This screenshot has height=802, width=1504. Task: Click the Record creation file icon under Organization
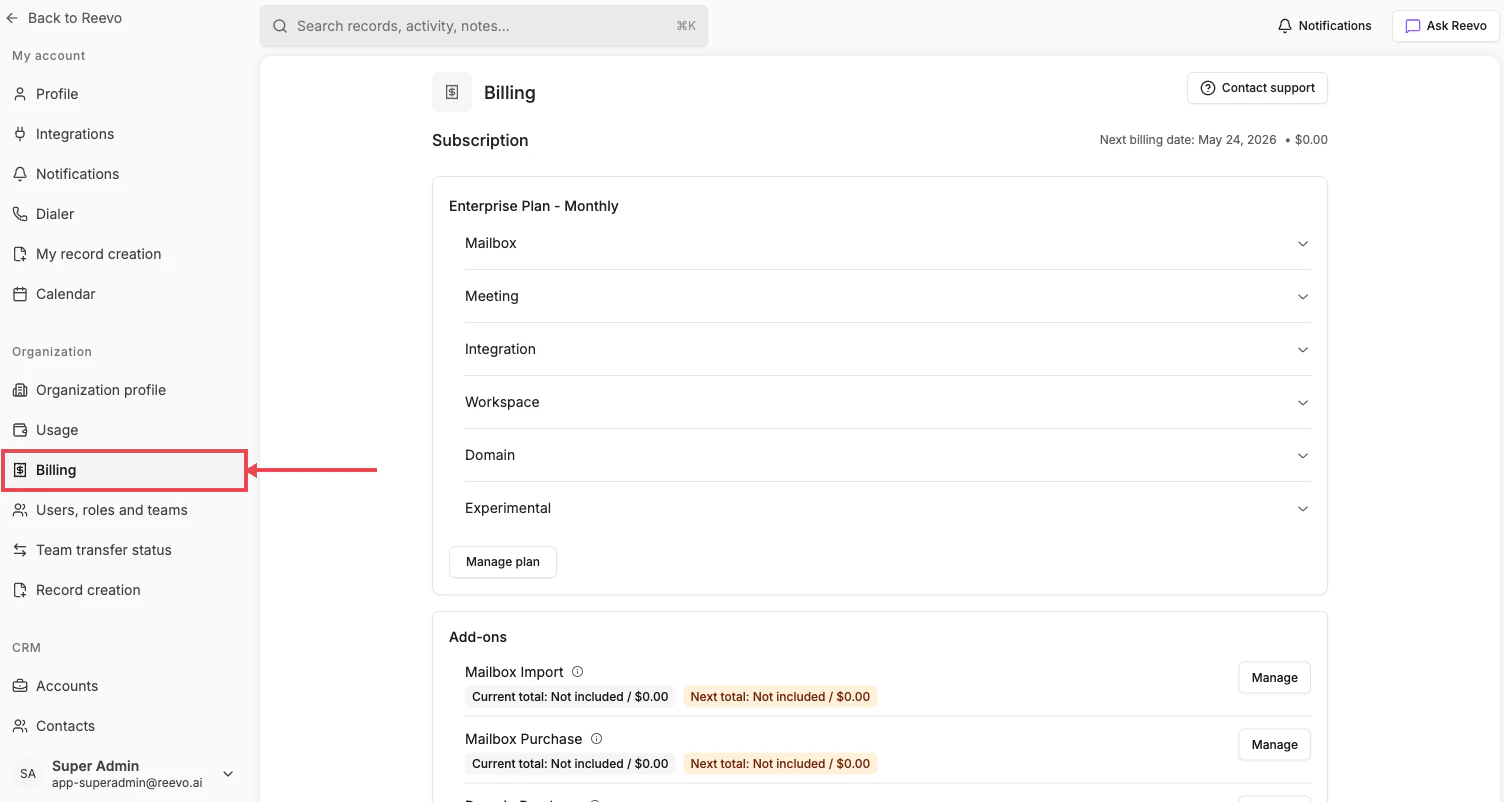pos(20,590)
